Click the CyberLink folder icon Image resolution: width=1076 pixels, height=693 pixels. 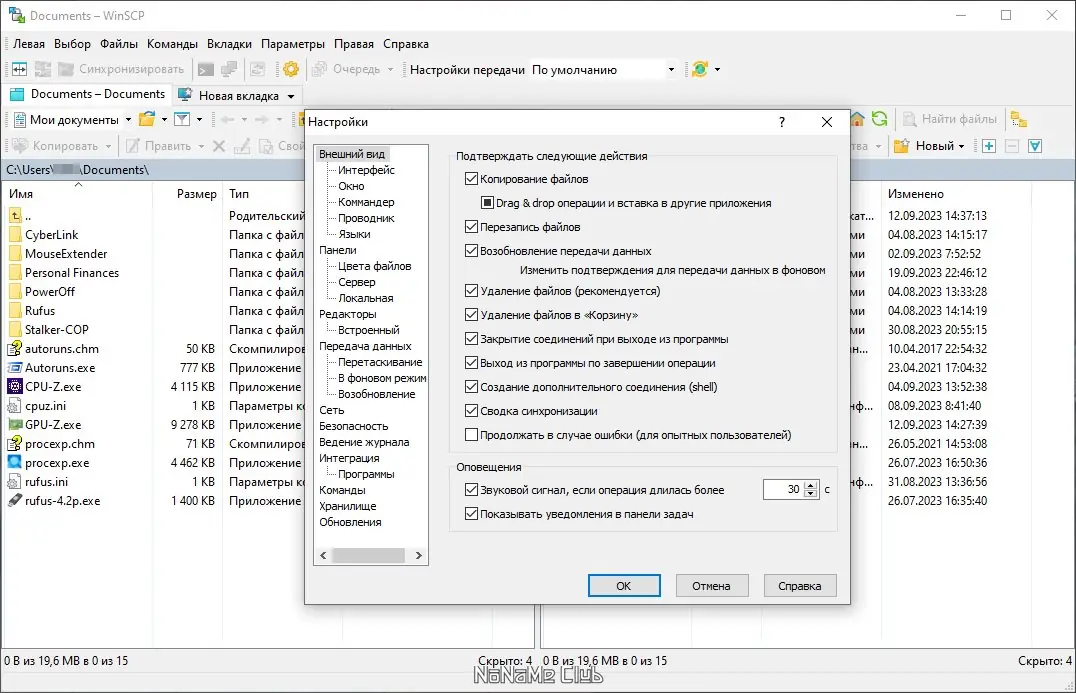[15, 235]
